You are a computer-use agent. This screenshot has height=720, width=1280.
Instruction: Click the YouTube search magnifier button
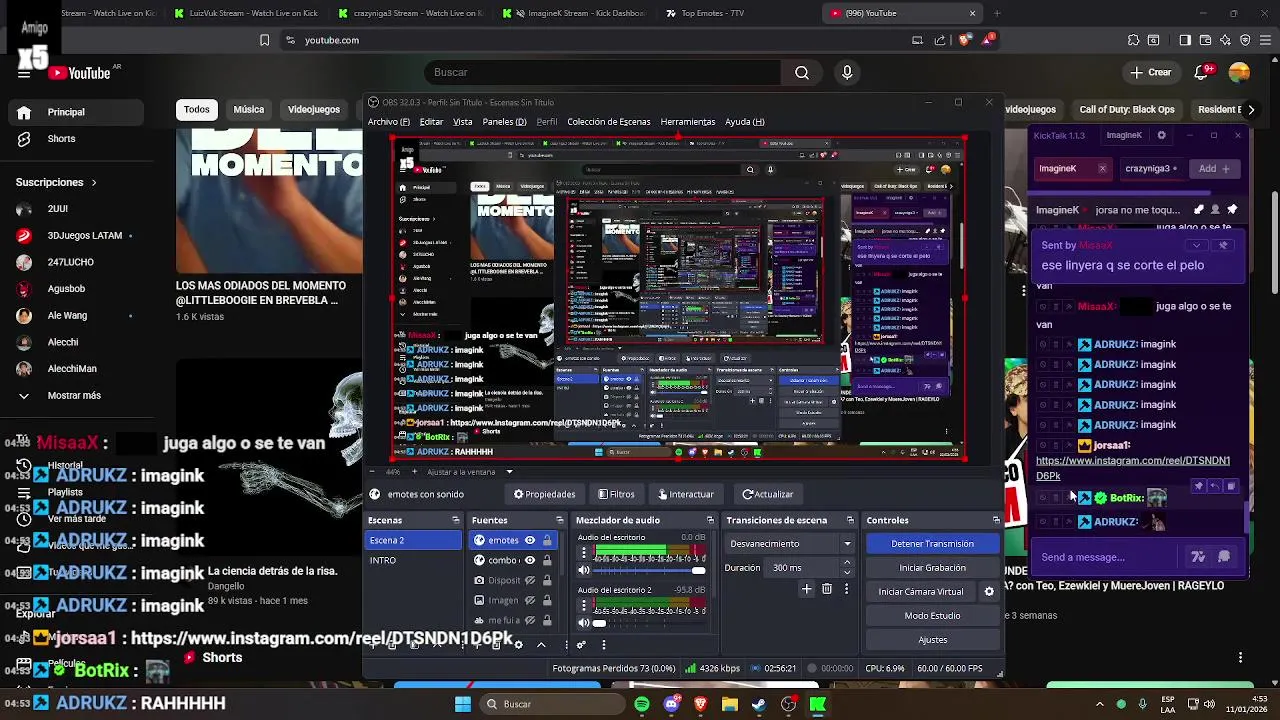[x=802, y=72]
